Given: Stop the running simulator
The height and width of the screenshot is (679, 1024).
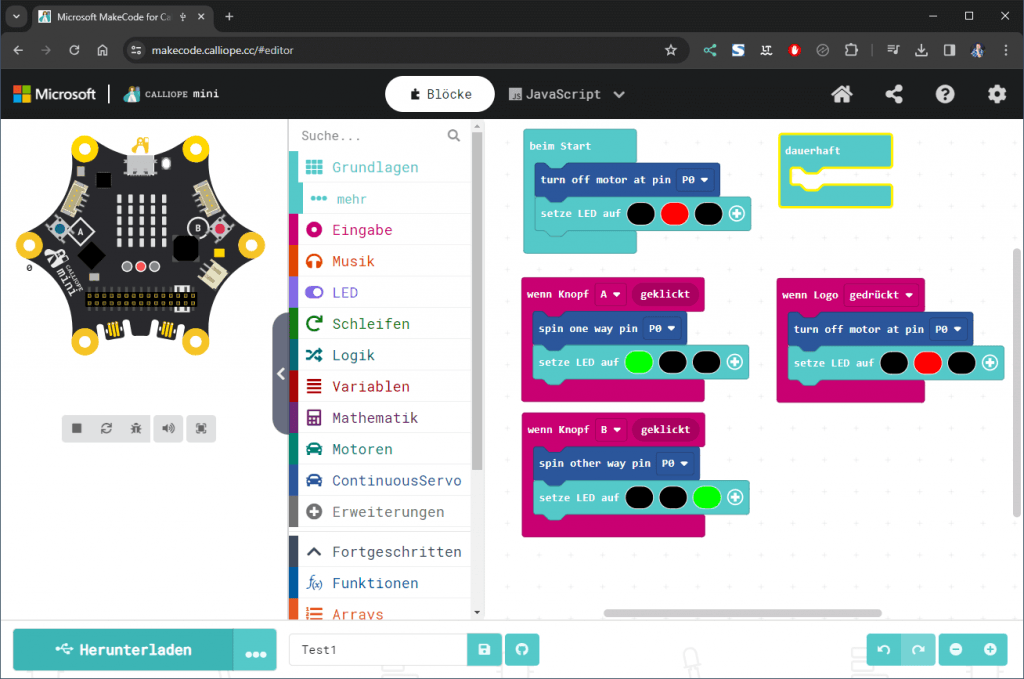Looking at the screenshot, I should [x=75, y=428].
